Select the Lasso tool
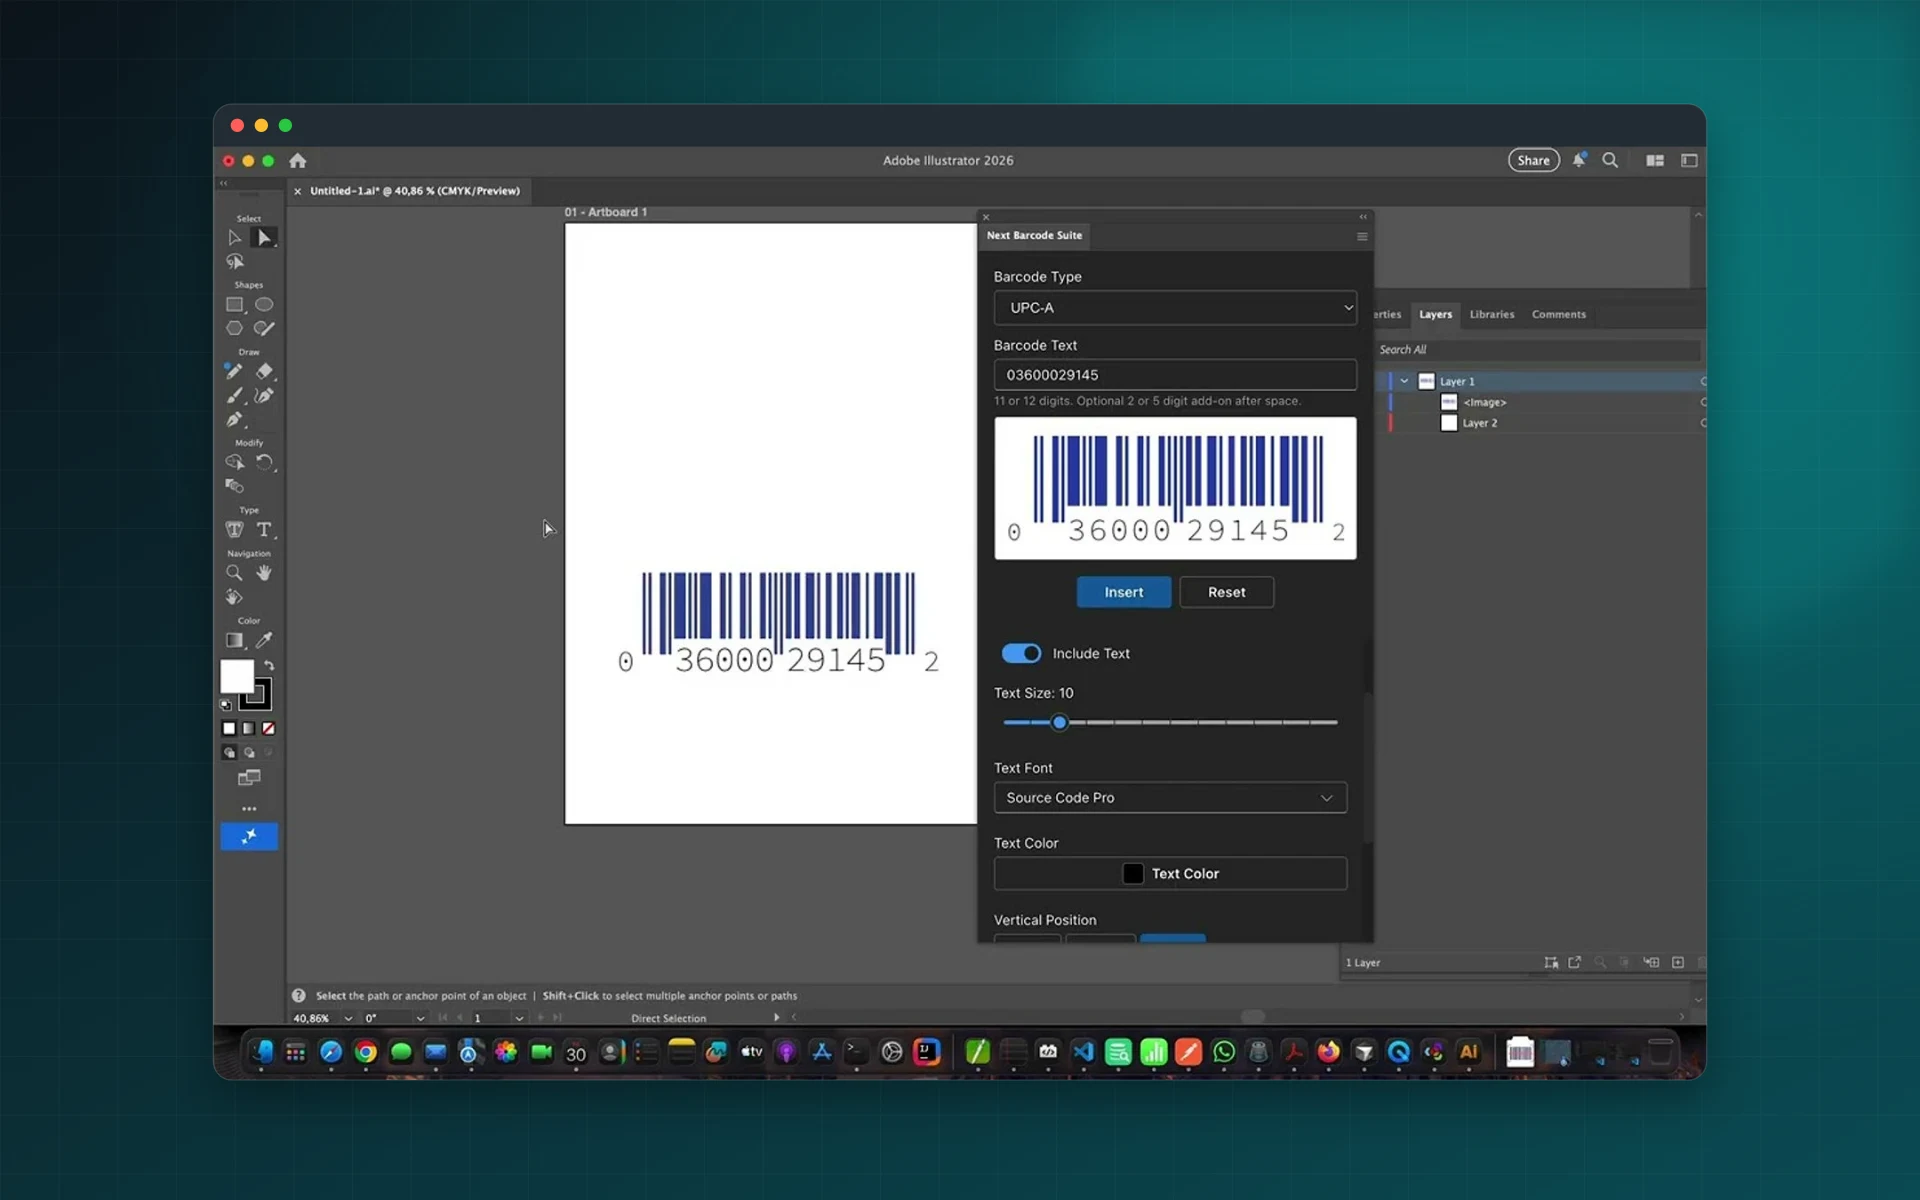 [235, 262]
